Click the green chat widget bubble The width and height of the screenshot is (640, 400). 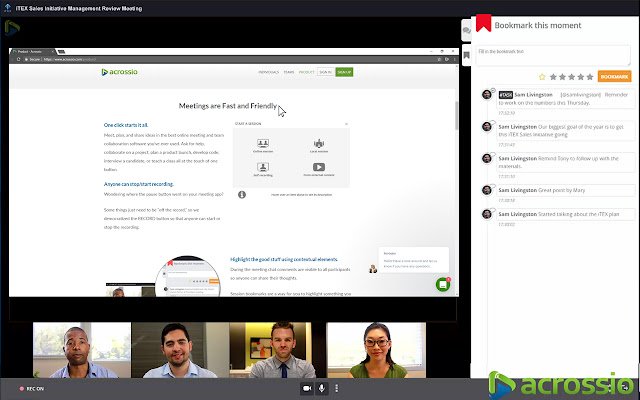443,284
